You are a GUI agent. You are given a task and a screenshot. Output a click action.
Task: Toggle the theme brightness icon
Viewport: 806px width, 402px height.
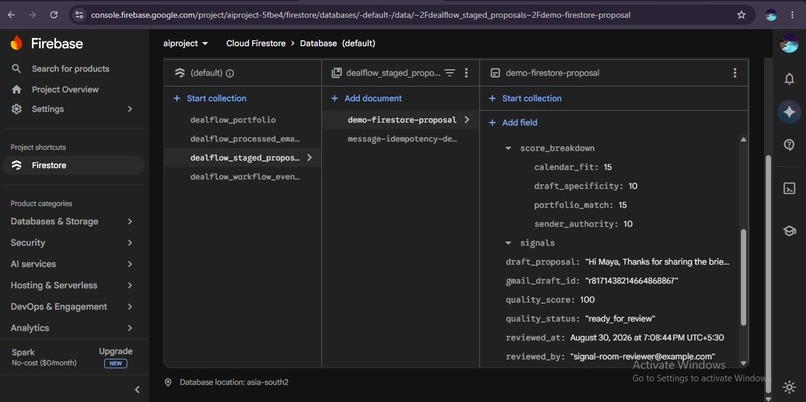click(789, 387)
